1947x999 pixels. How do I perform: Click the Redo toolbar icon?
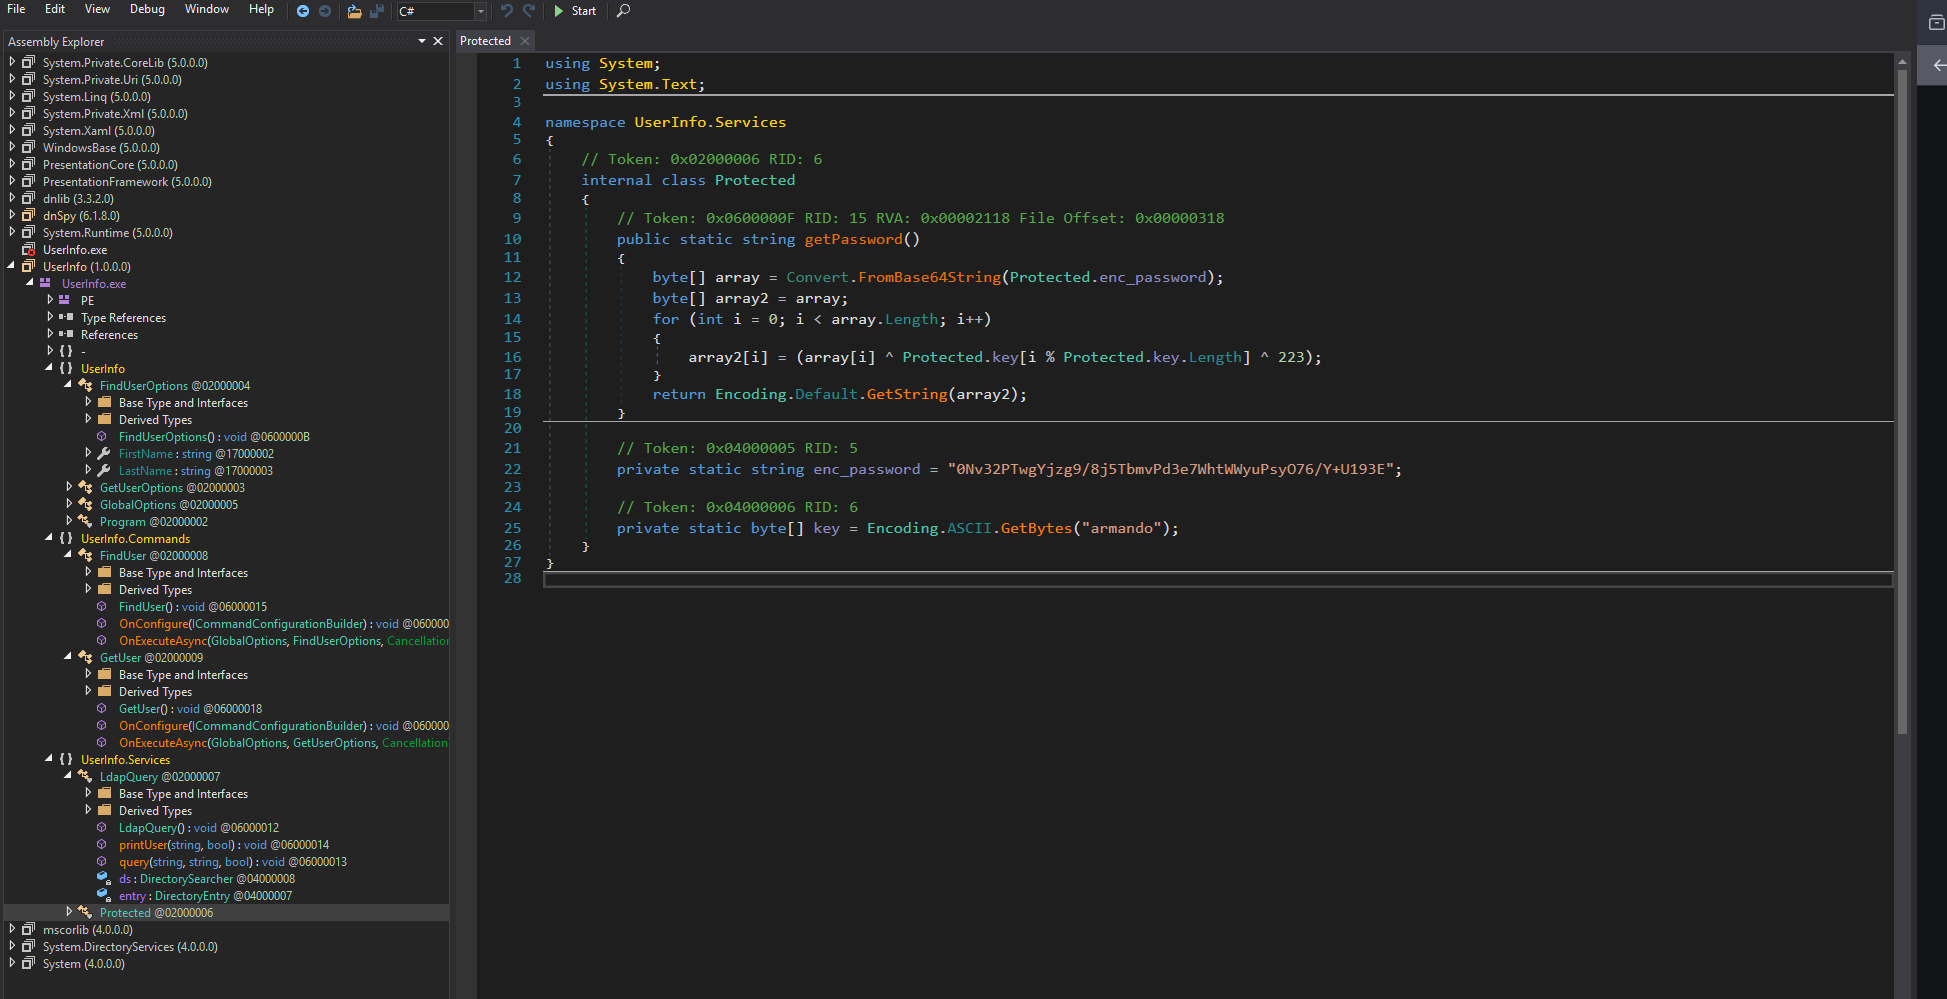tap(529, 11)
